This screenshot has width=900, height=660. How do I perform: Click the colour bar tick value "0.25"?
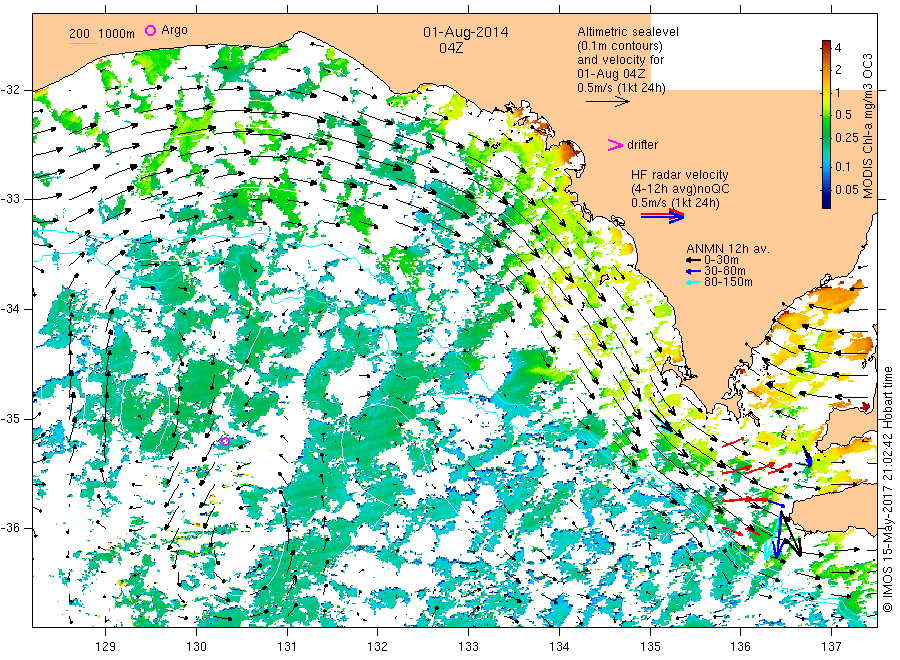pos(847,138)
